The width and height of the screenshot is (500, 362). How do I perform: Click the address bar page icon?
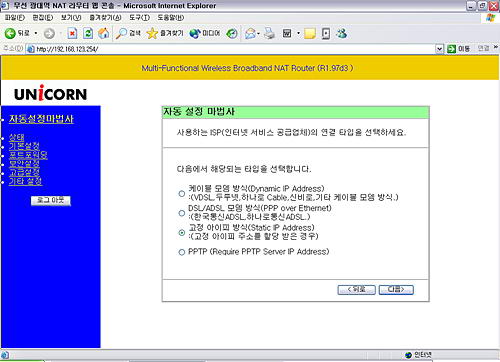(31, 49)
